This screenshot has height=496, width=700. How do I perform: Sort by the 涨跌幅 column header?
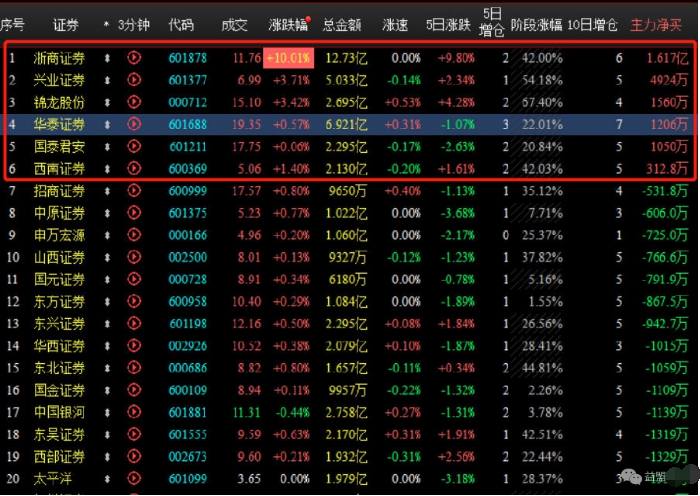[x=289, y=23]
